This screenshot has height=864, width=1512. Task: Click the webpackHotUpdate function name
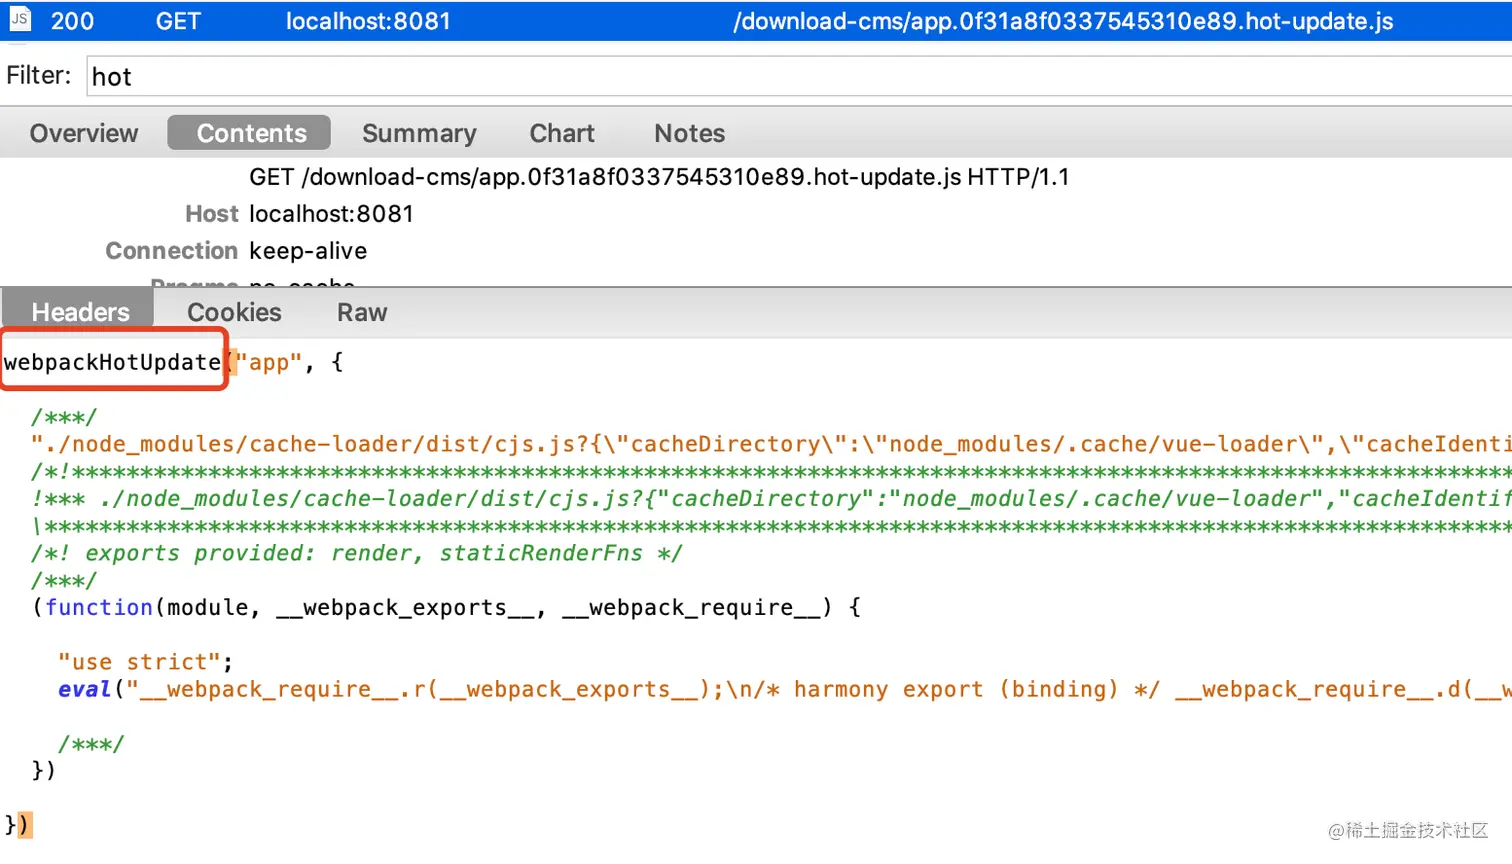[x=112, y=362]
